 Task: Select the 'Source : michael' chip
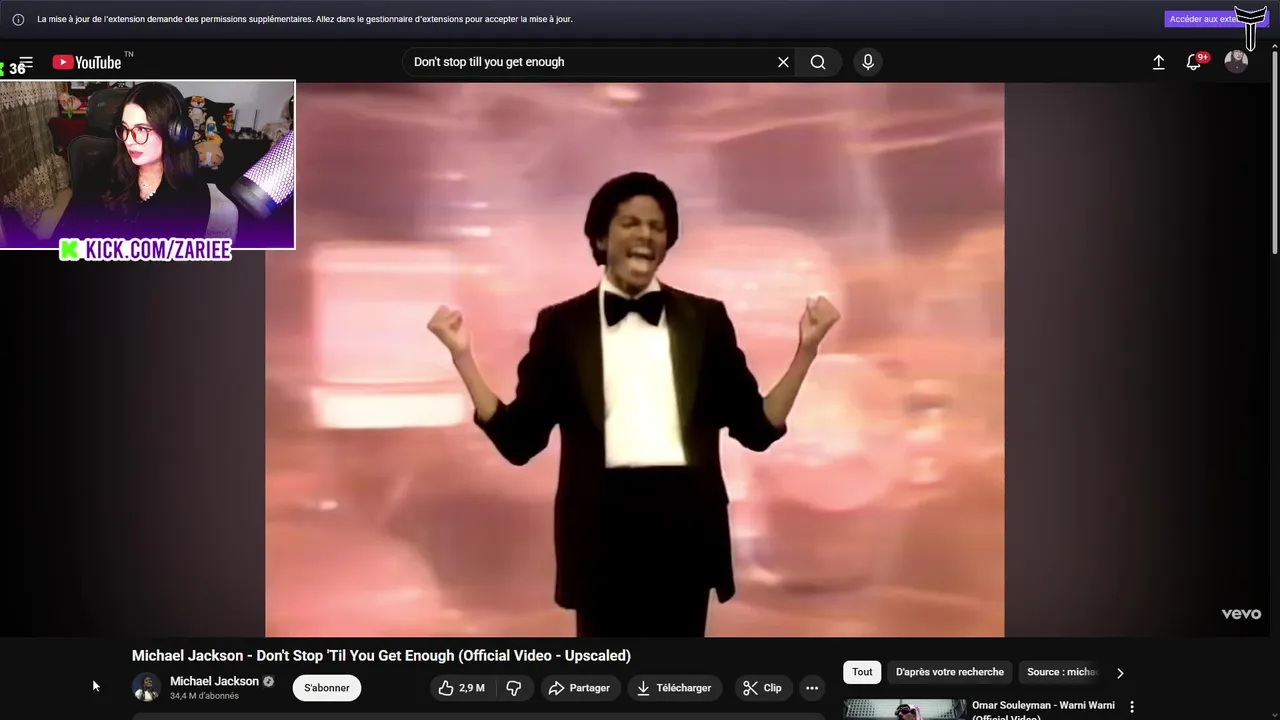[1062, 672]
